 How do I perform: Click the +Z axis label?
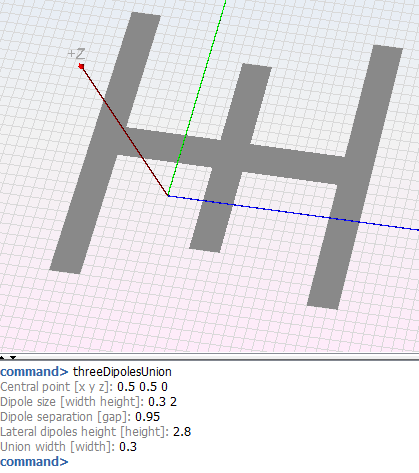(76, 53)
